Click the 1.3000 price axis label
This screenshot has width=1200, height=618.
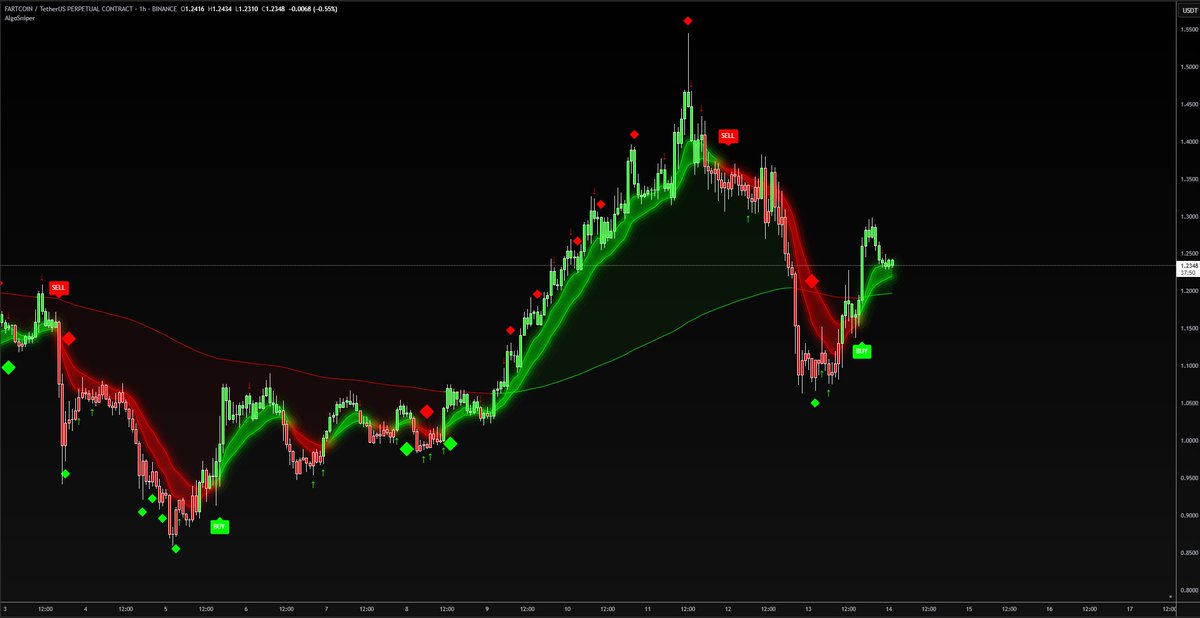click(x=1188, y=217)
